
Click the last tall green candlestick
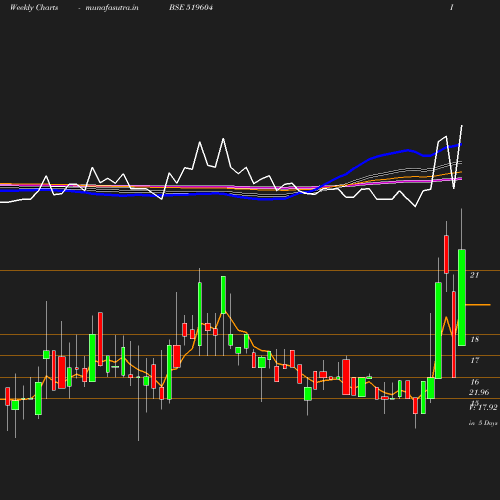click(x=462, y=297)
